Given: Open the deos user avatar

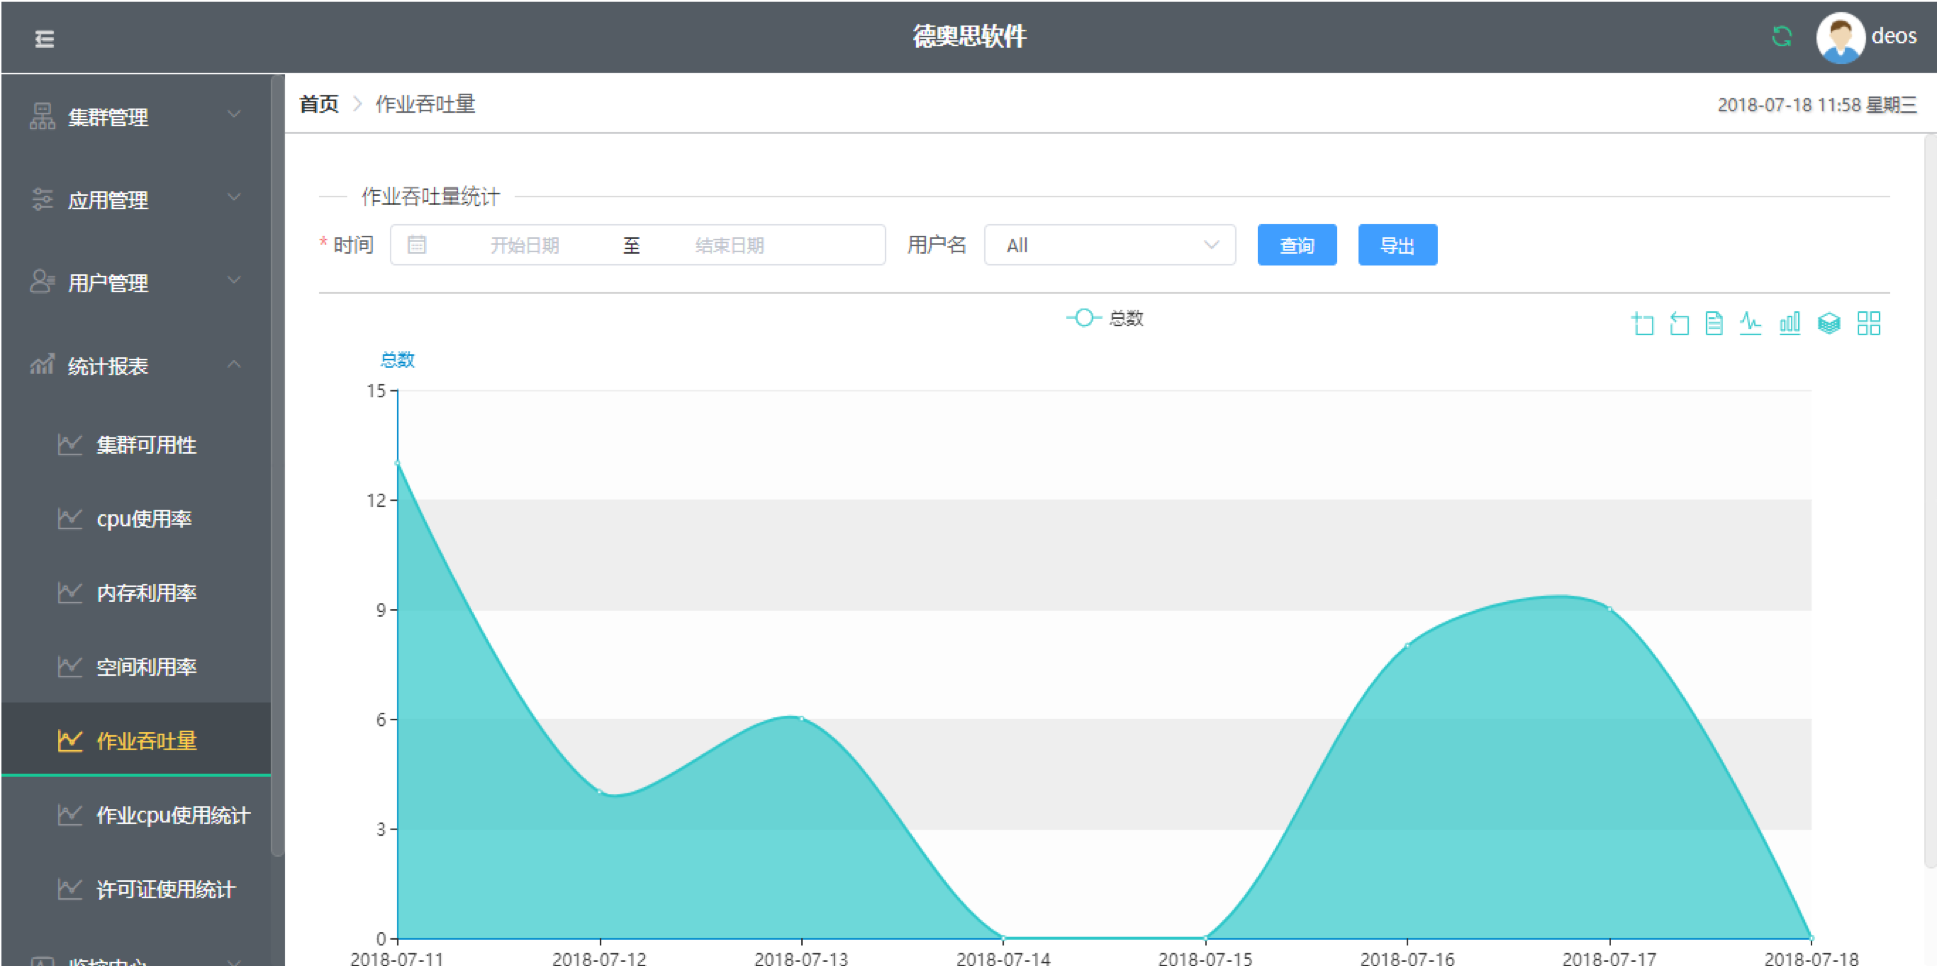Looking at the screenshot, I should (1840, 38).
